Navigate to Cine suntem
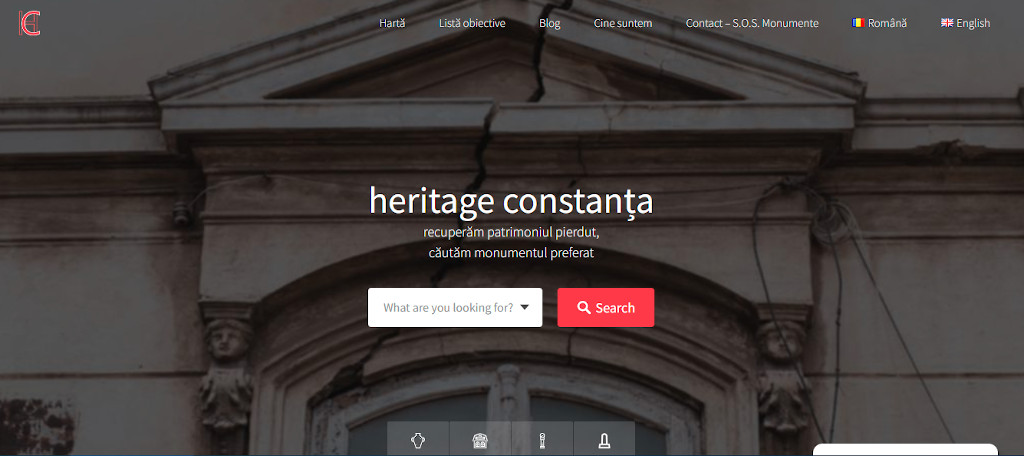1024x456 pixels. click(x=622, y=23)
